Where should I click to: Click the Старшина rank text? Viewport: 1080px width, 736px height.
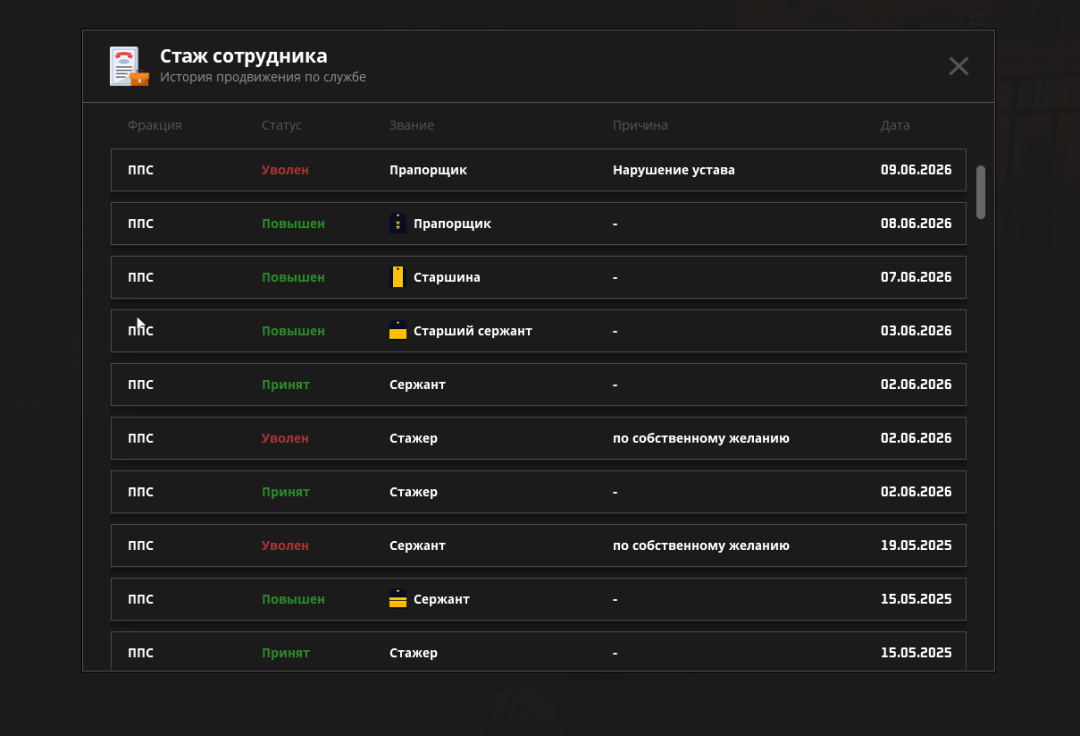(446, 277)
